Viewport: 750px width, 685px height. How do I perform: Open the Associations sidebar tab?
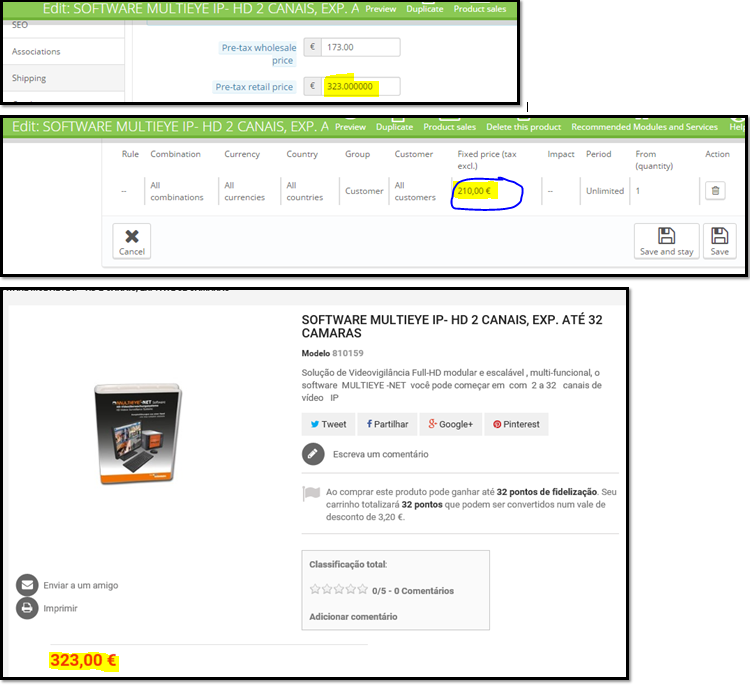pyautogui.click(x=36, y=52)
